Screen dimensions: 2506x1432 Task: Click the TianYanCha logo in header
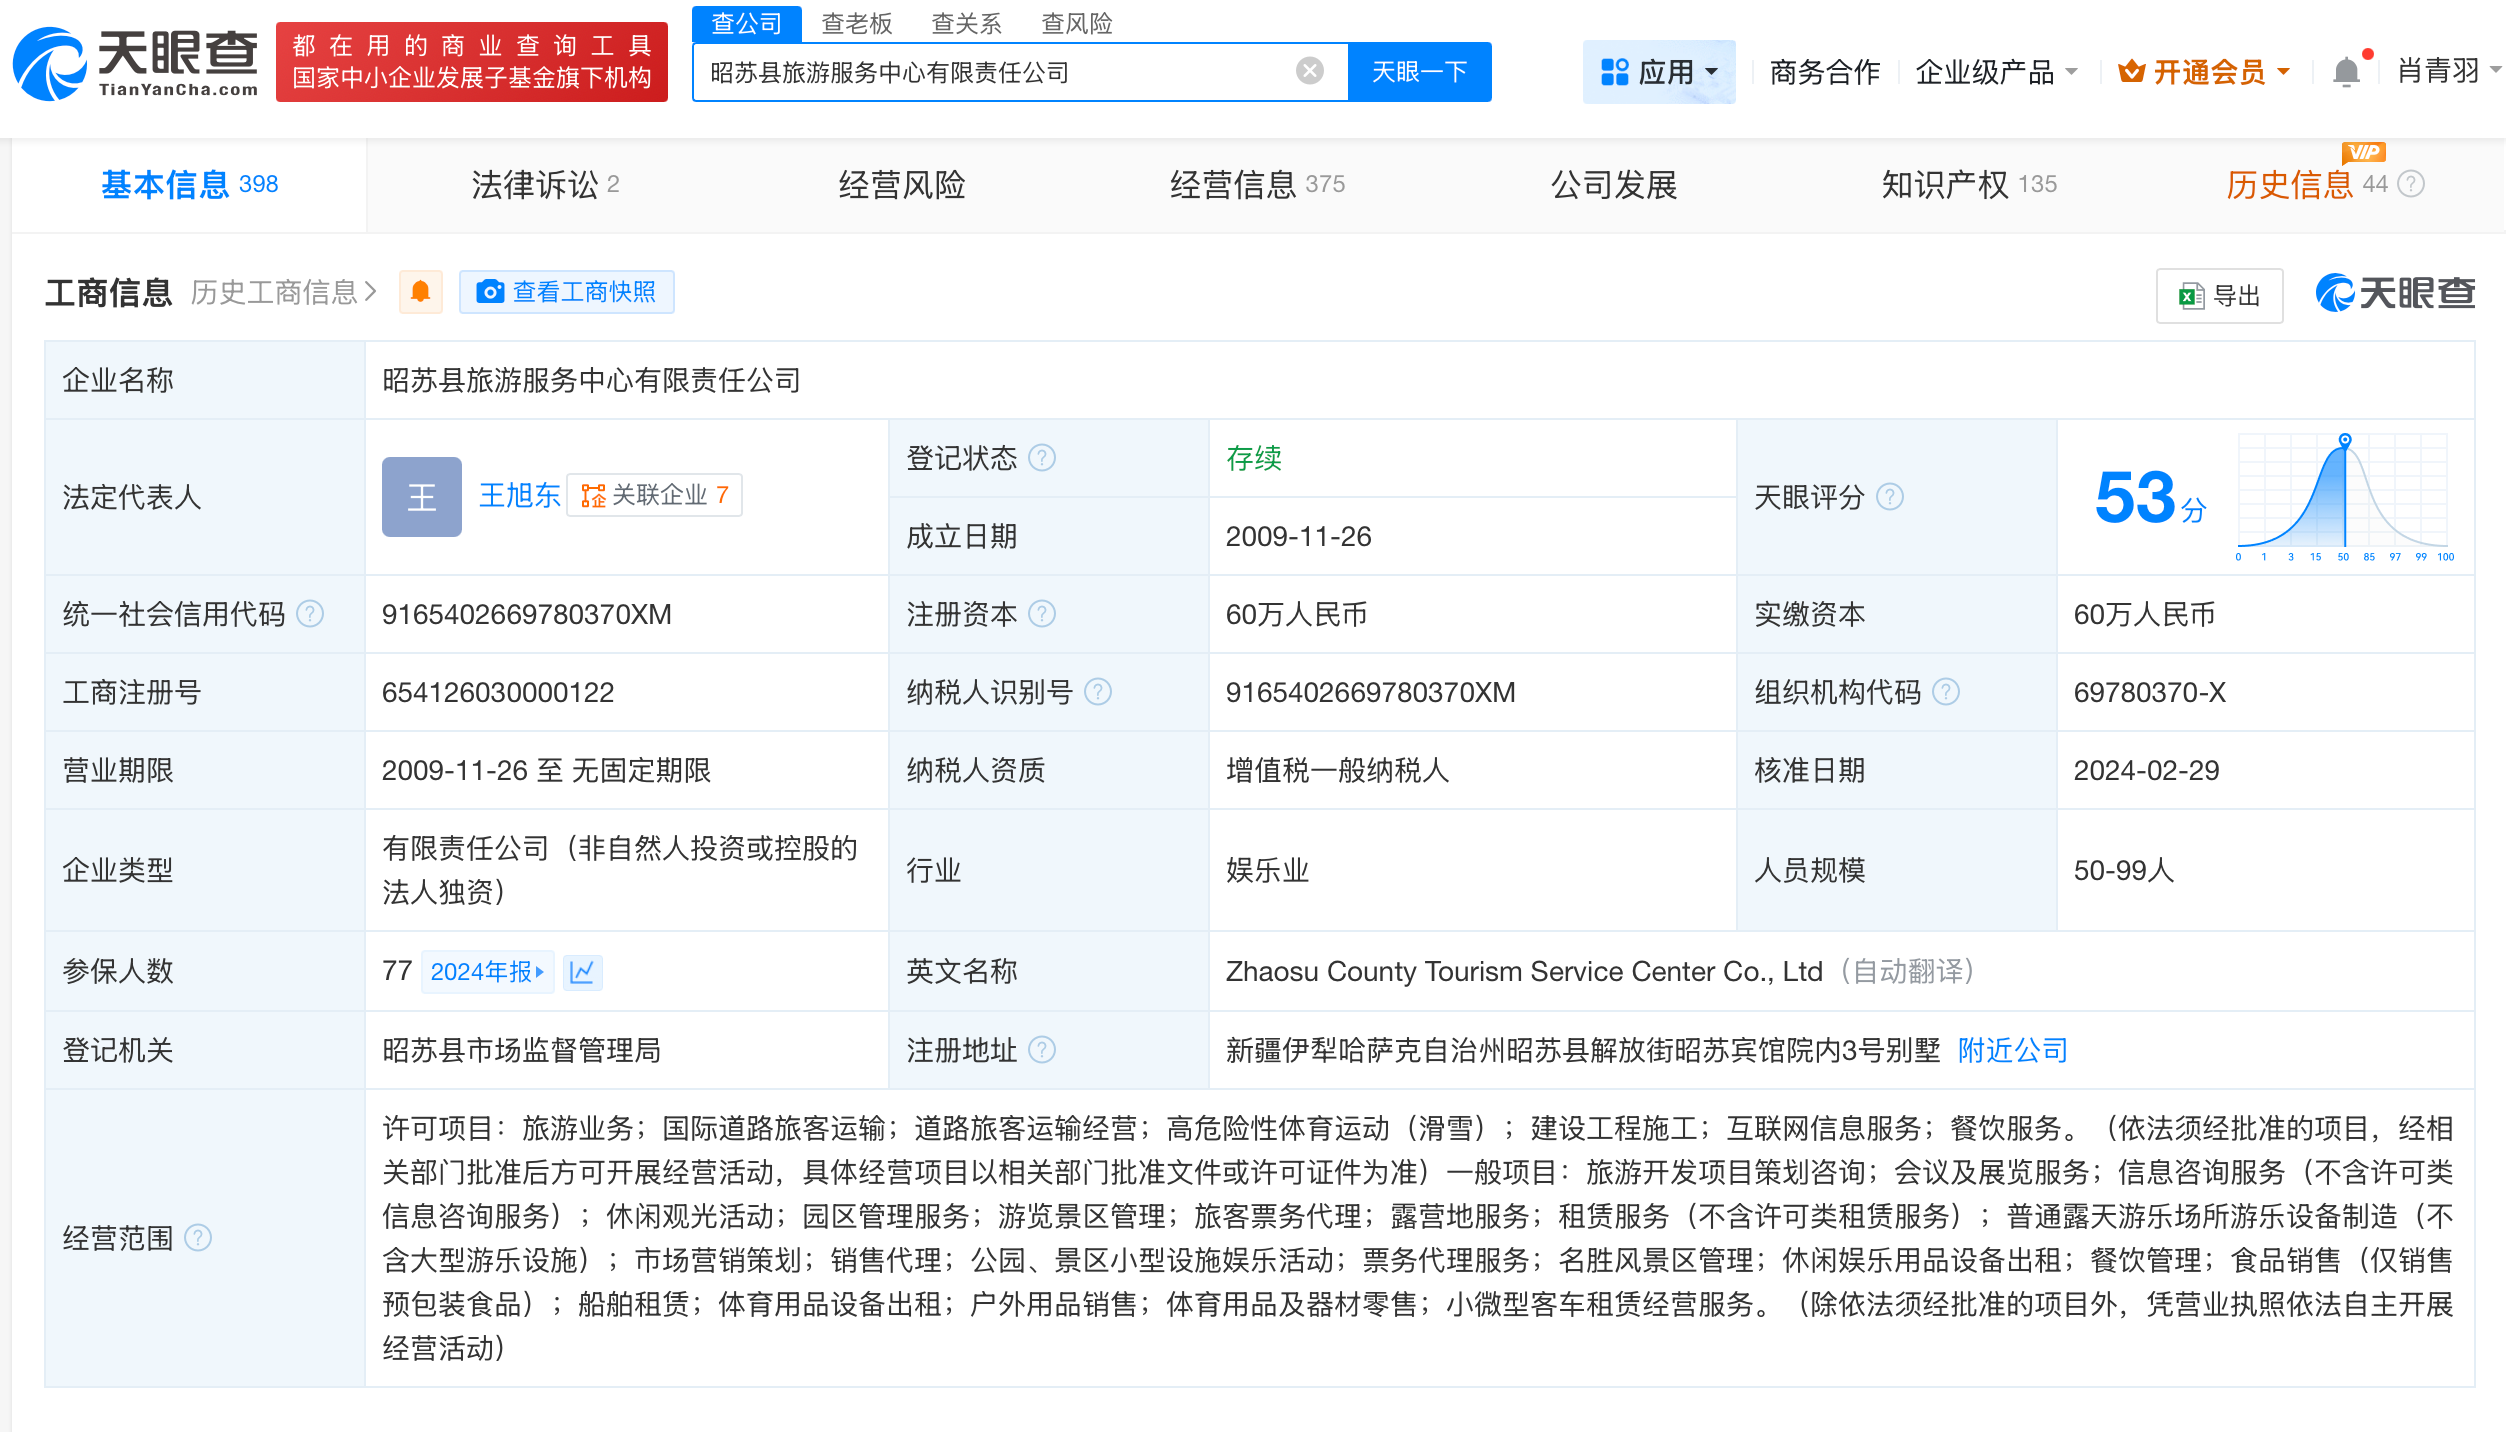[x=136, y=64]
